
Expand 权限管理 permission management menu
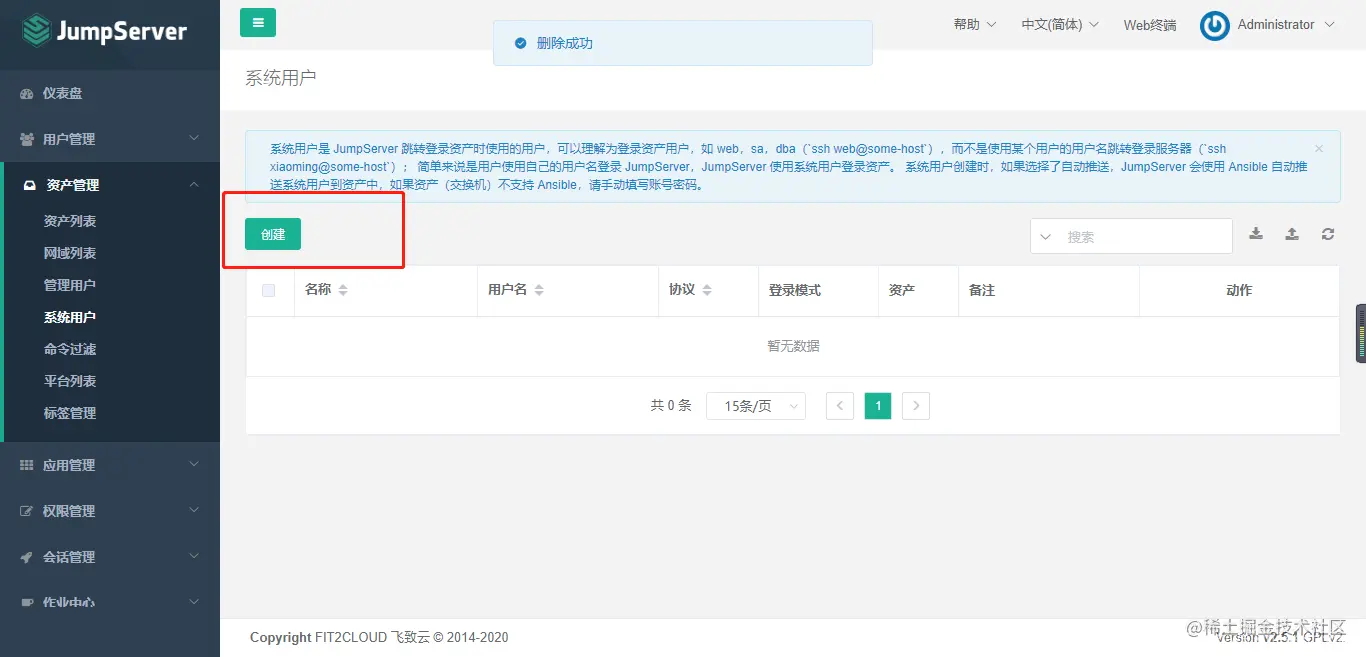[x=110, y=511]
